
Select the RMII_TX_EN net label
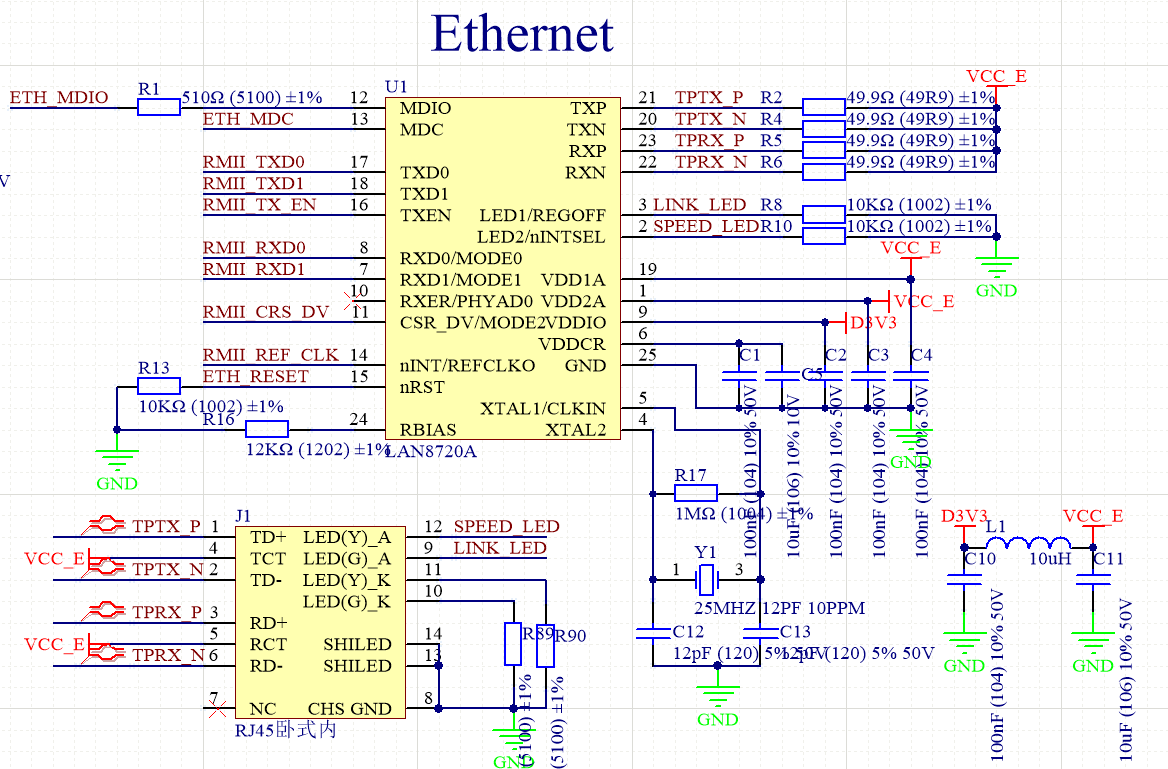click(259, 205)
